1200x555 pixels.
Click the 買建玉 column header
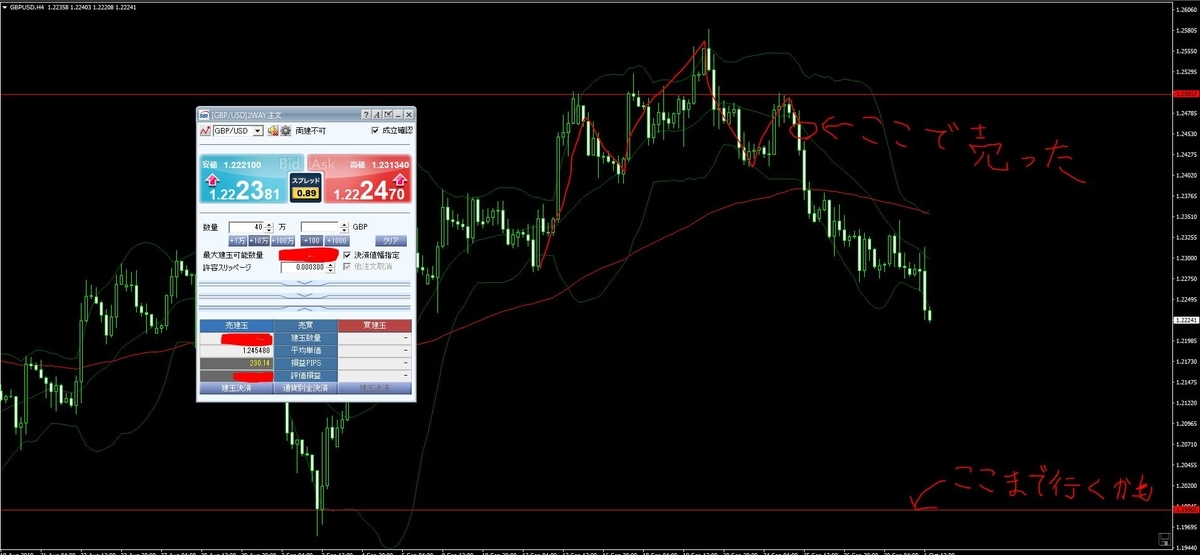coord(374,326)
